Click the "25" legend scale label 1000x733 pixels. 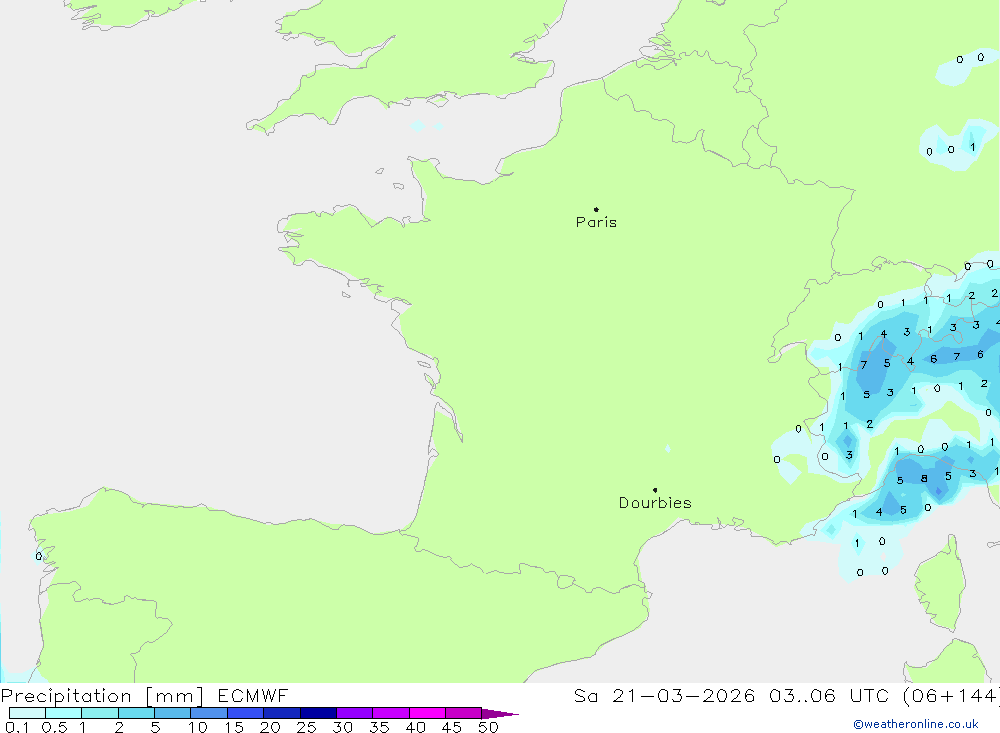pyautogui.click(x=307, y=727)
